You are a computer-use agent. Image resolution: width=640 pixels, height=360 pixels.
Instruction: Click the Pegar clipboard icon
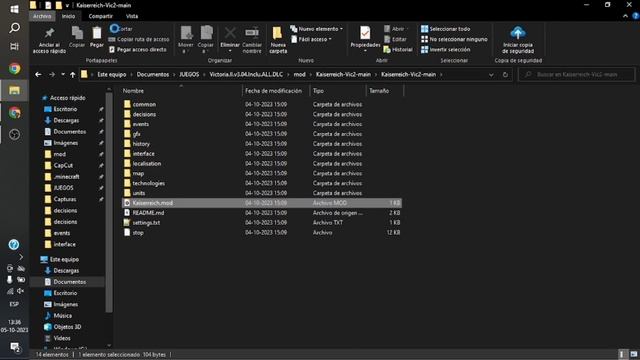[97, 37]
